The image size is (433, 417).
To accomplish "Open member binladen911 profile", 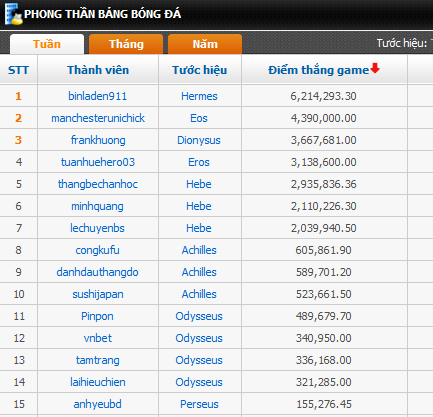I will tap(98, 96).
